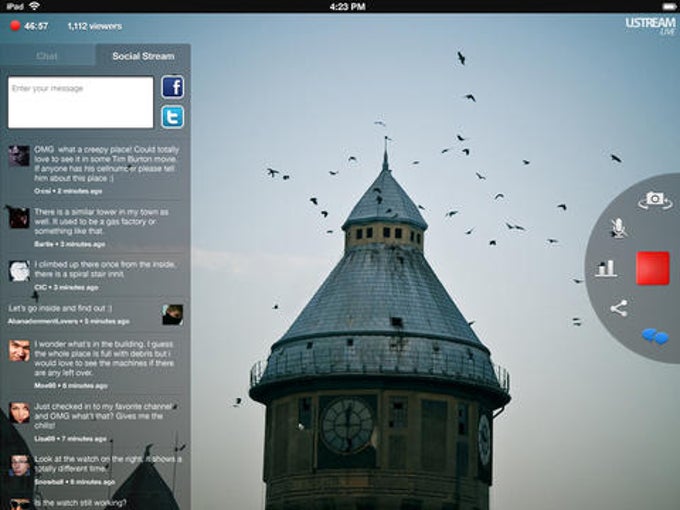
Task: Open avatar next to 'Let's go inside' comment
Action: click(172, 315)
